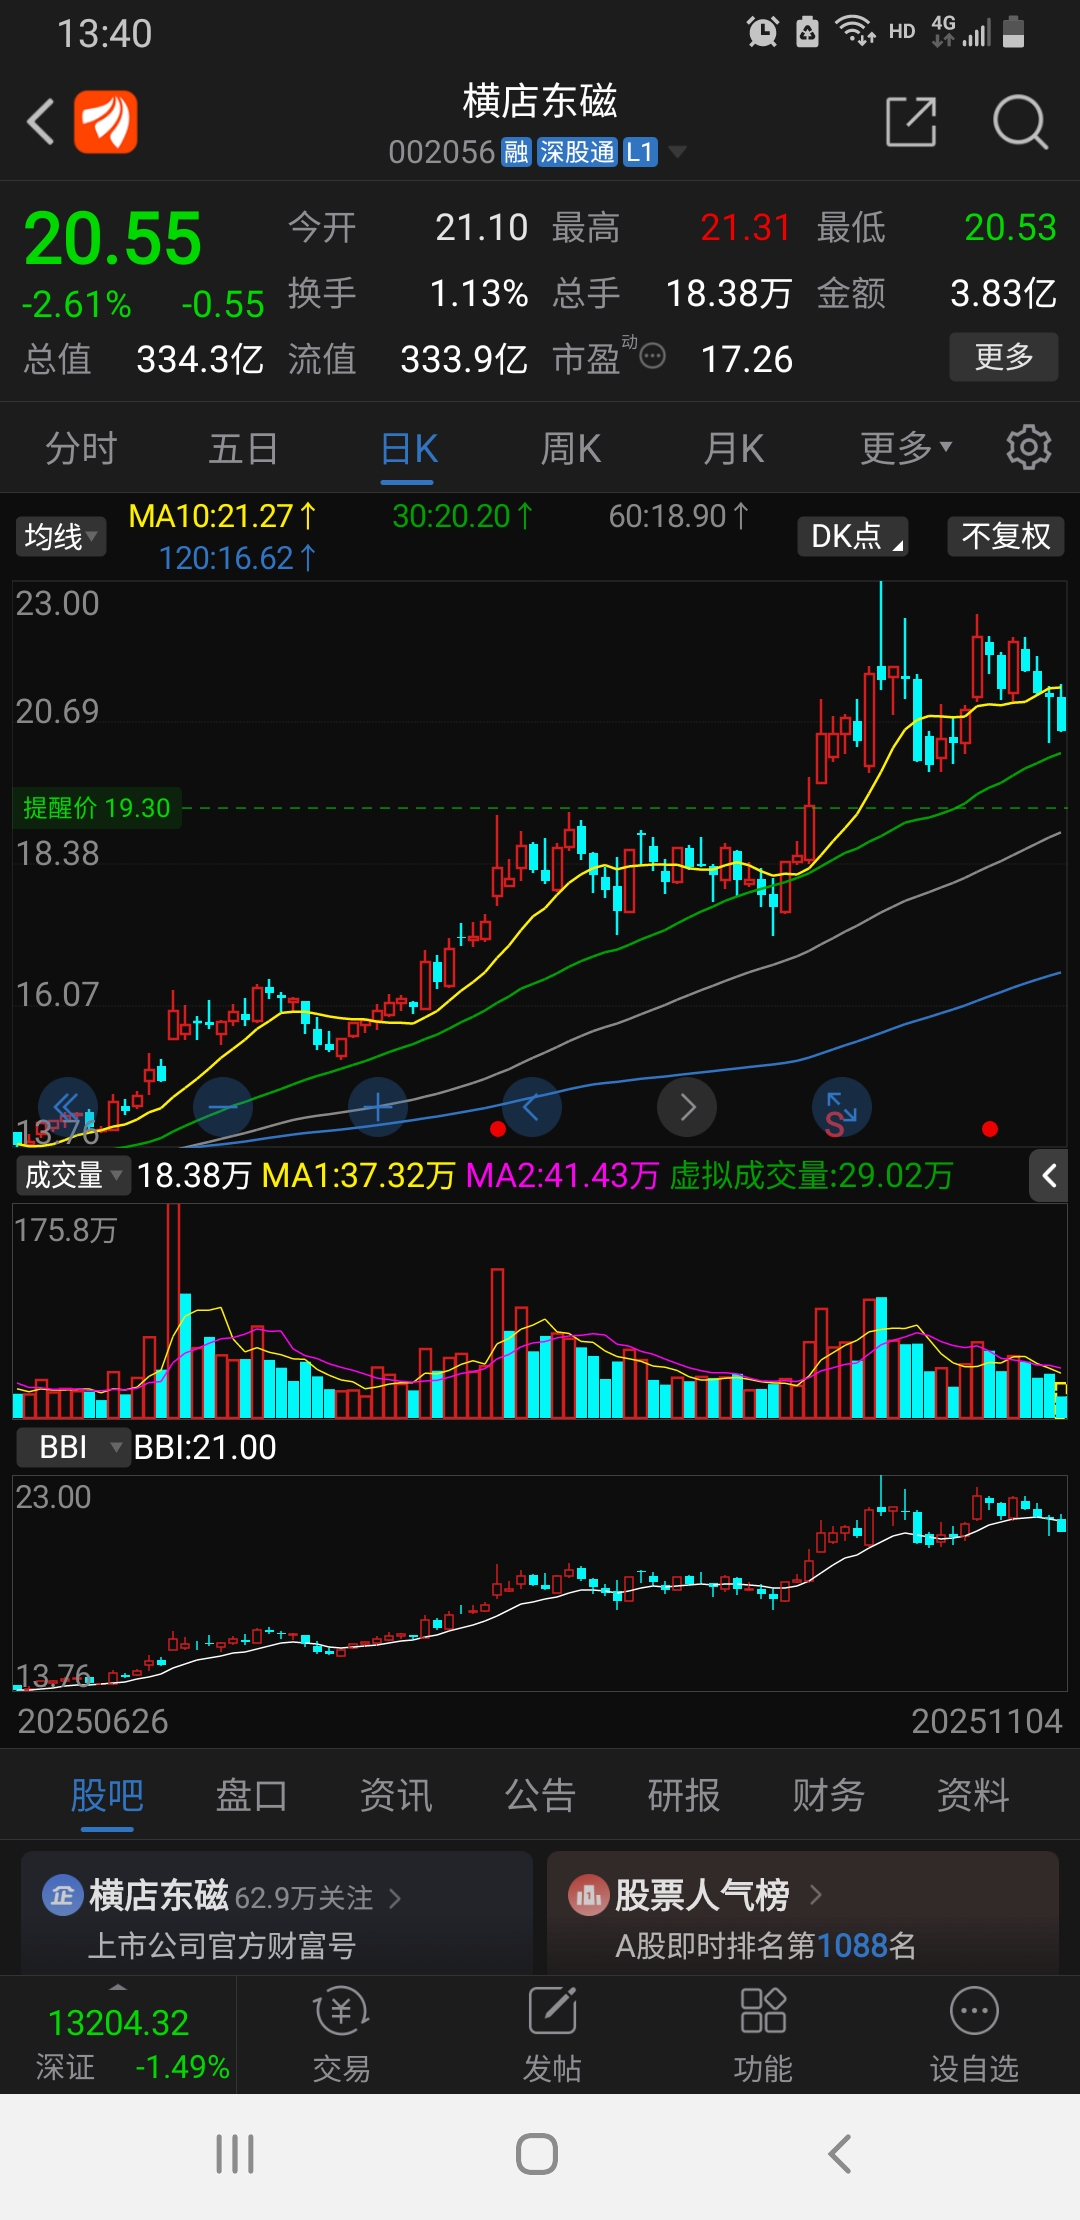Select 股吧 bottom tab
The width and height of the screenshot is (1080, 2220).
coord(107,1796)
